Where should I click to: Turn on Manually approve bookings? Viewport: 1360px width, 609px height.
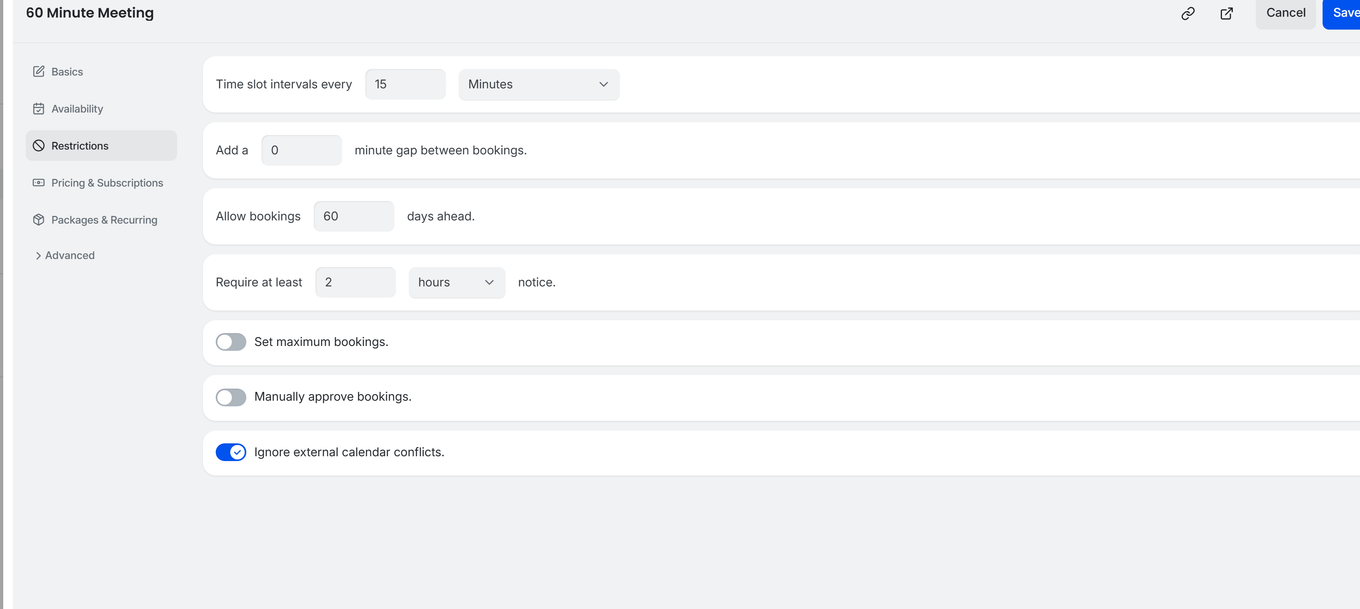pos(230,396)
